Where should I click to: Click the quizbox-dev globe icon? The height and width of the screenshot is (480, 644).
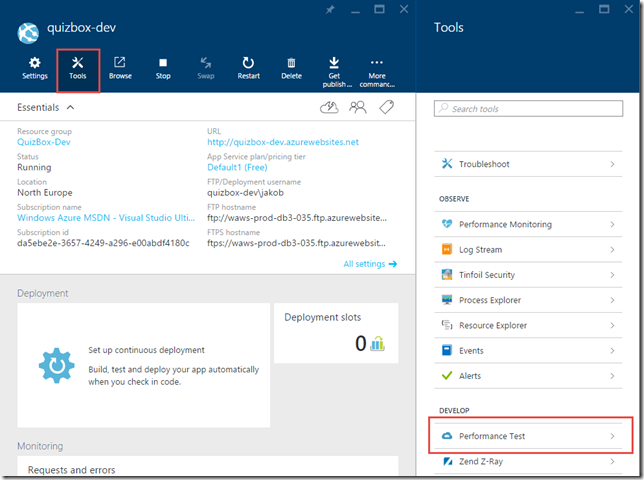coord(28,33)
